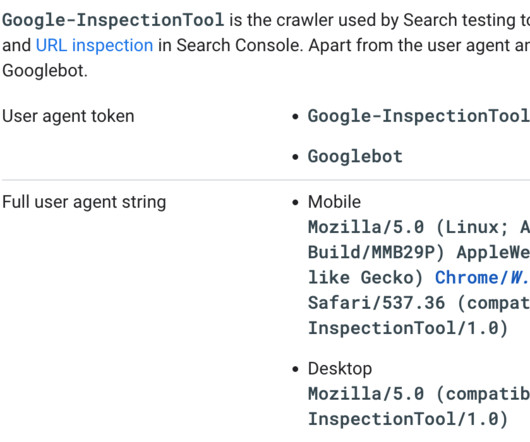The width and height of the screenshot is (530, 442).
Task: Click the 'Mozilla/5.0 (Linux;' mobile string line
Action: pyautogui.click(x=419, y=227)
